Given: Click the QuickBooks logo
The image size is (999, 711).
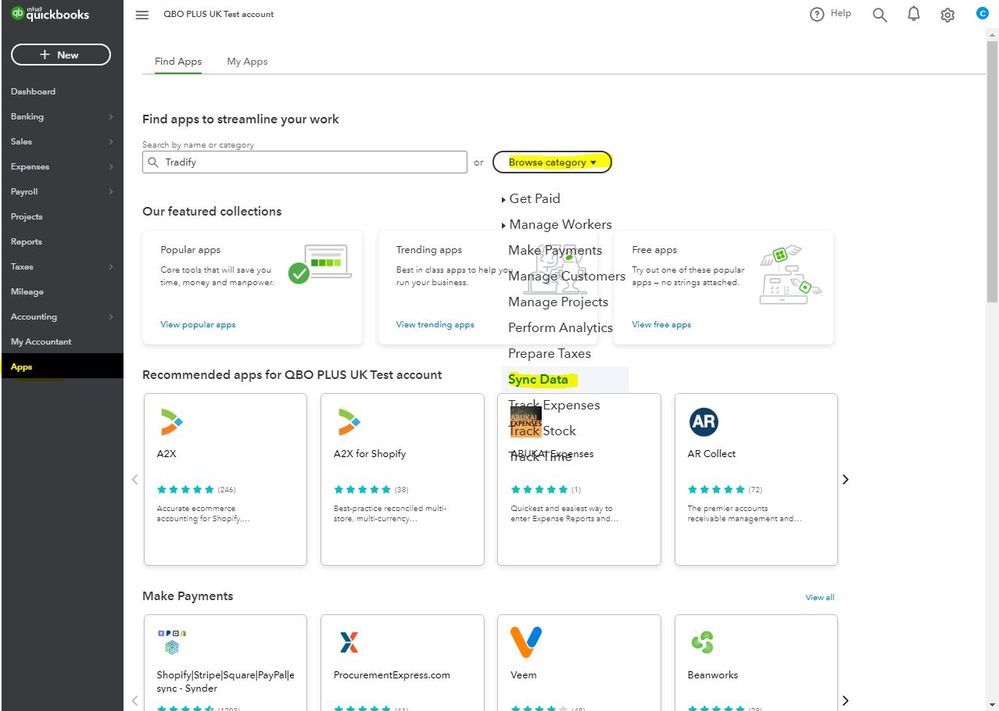Looking at the screenshot, I should click(50, 14).
